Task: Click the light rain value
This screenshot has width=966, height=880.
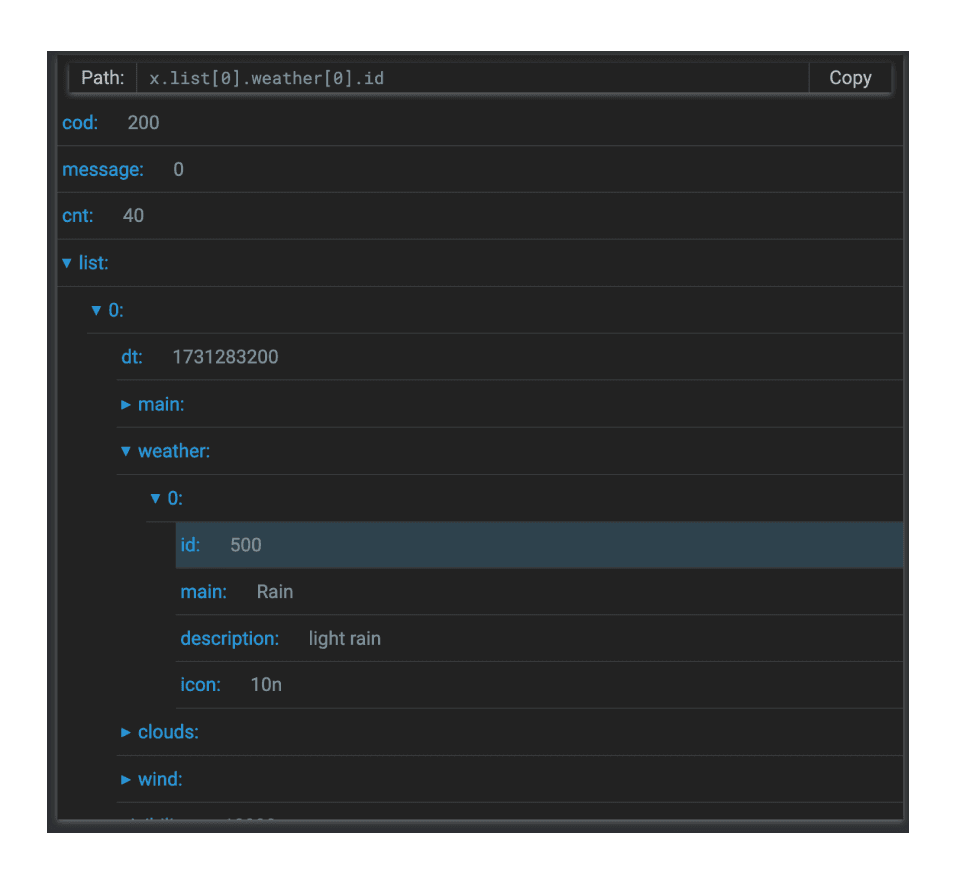Action: (x=344, y=639)
